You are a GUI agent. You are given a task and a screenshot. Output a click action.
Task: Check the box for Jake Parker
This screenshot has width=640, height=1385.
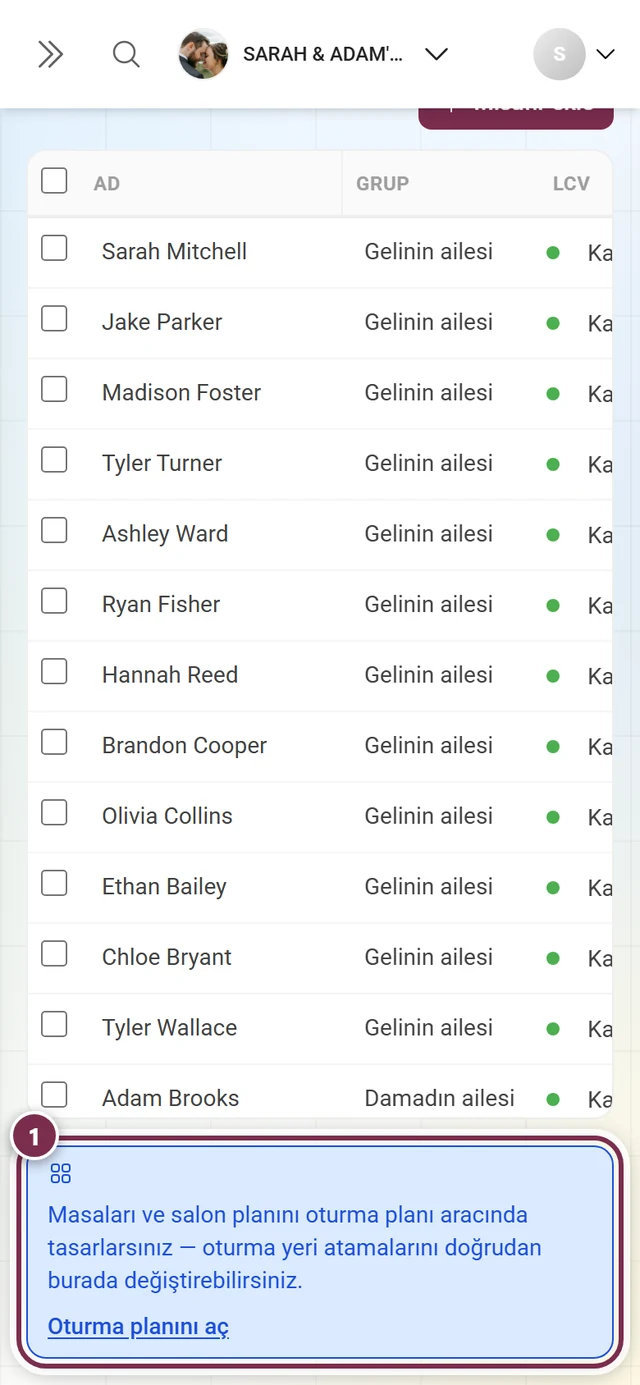[x=54, y=319]
